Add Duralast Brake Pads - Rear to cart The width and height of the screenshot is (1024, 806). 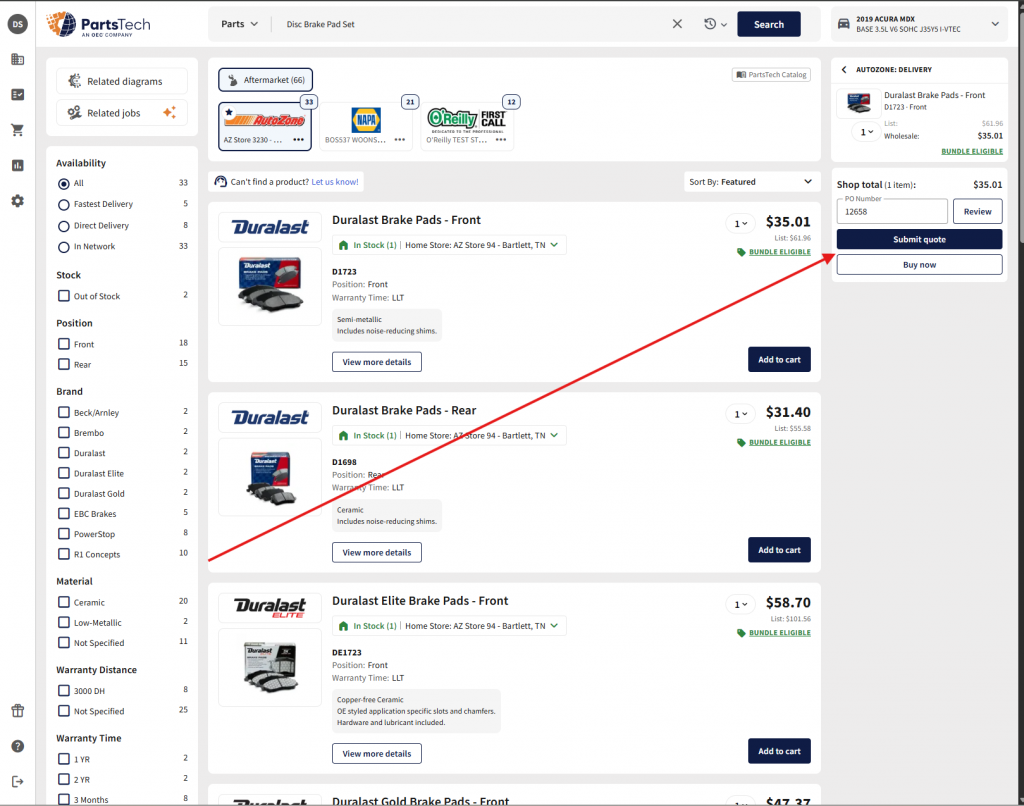pyautogui.click(x=778, y=550)
